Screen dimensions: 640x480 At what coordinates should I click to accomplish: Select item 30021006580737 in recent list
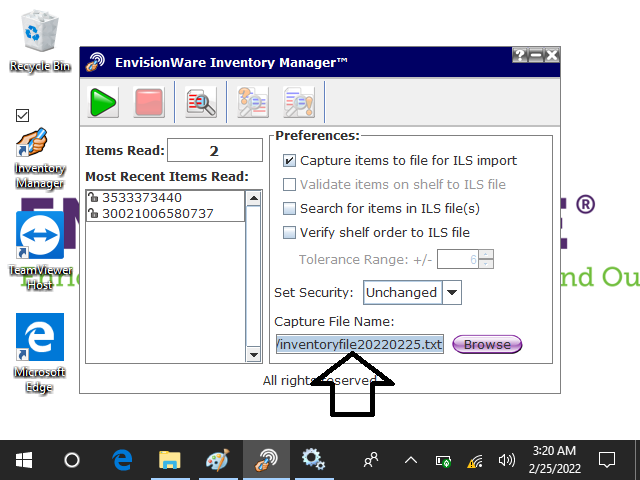coord(165,213)
